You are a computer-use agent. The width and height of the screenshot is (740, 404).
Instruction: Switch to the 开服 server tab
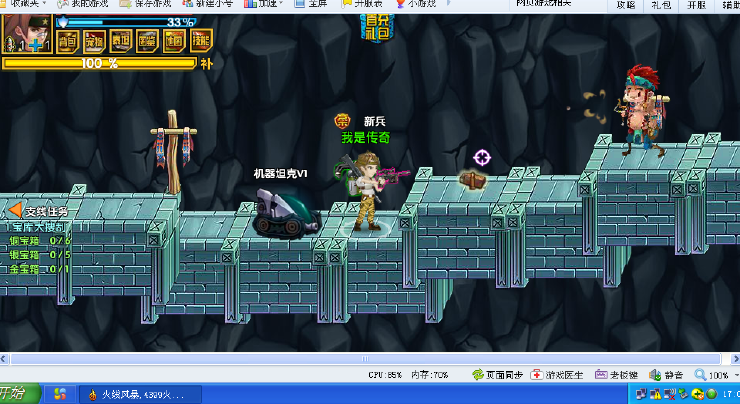696,5
